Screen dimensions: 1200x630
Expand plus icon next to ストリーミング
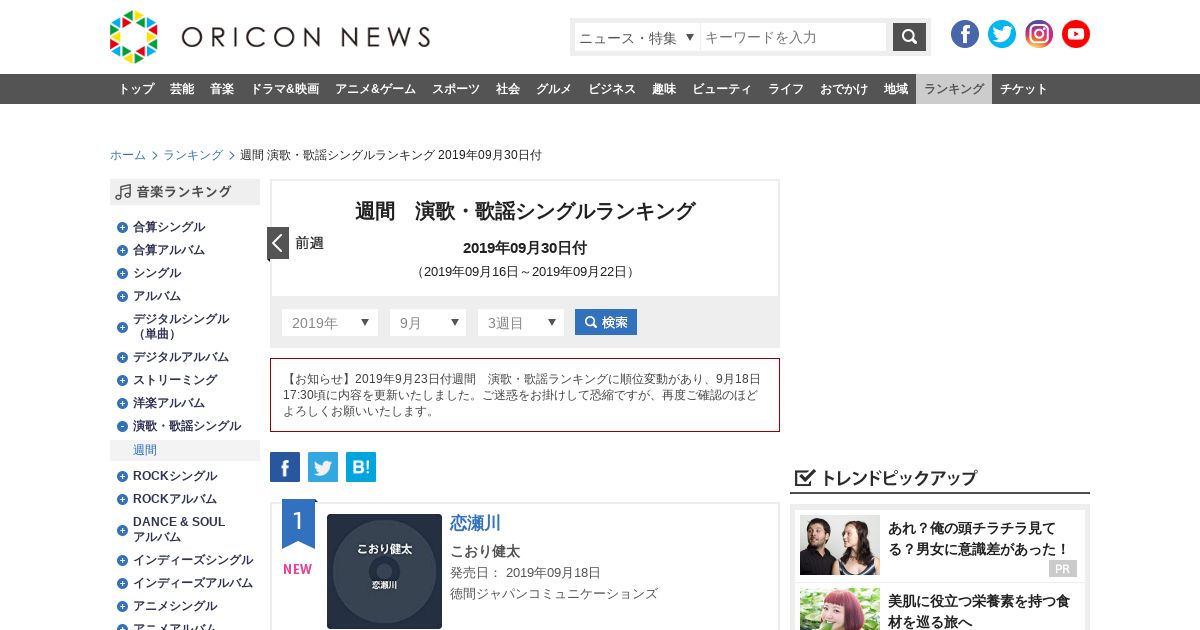click(122, 380)
